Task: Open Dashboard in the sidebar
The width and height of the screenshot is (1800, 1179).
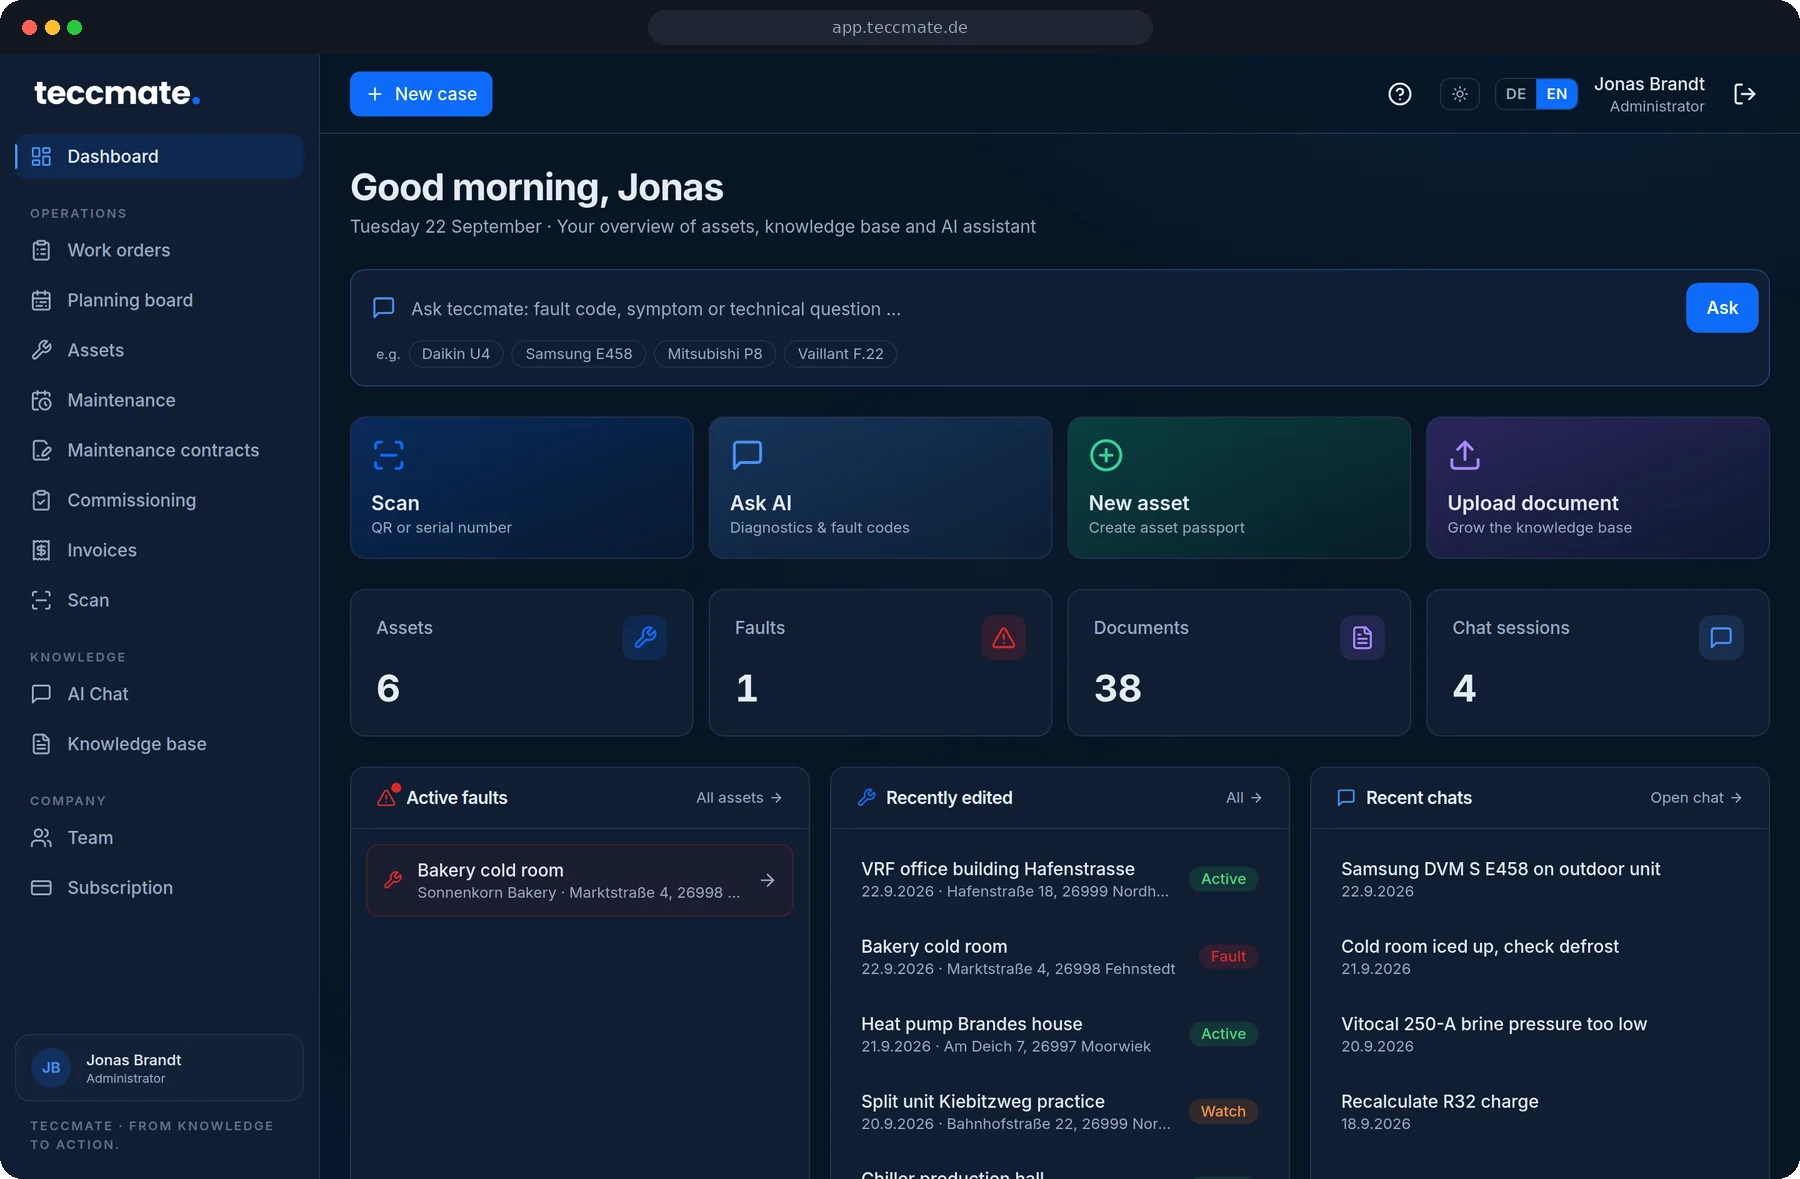Action: [160, 157]
